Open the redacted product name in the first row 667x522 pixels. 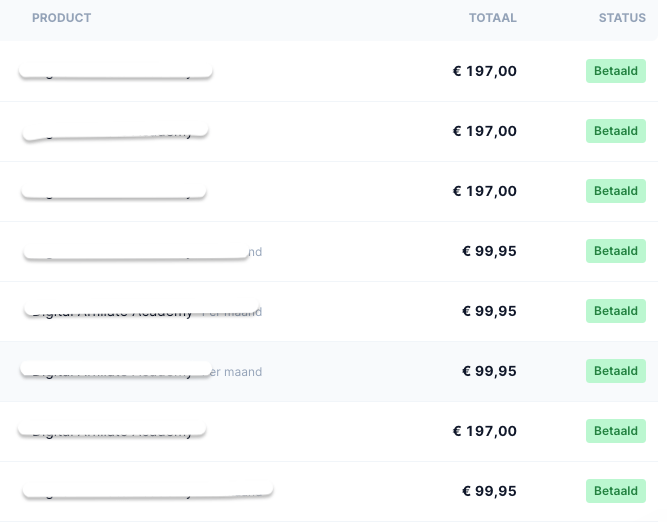coord(115,71)
